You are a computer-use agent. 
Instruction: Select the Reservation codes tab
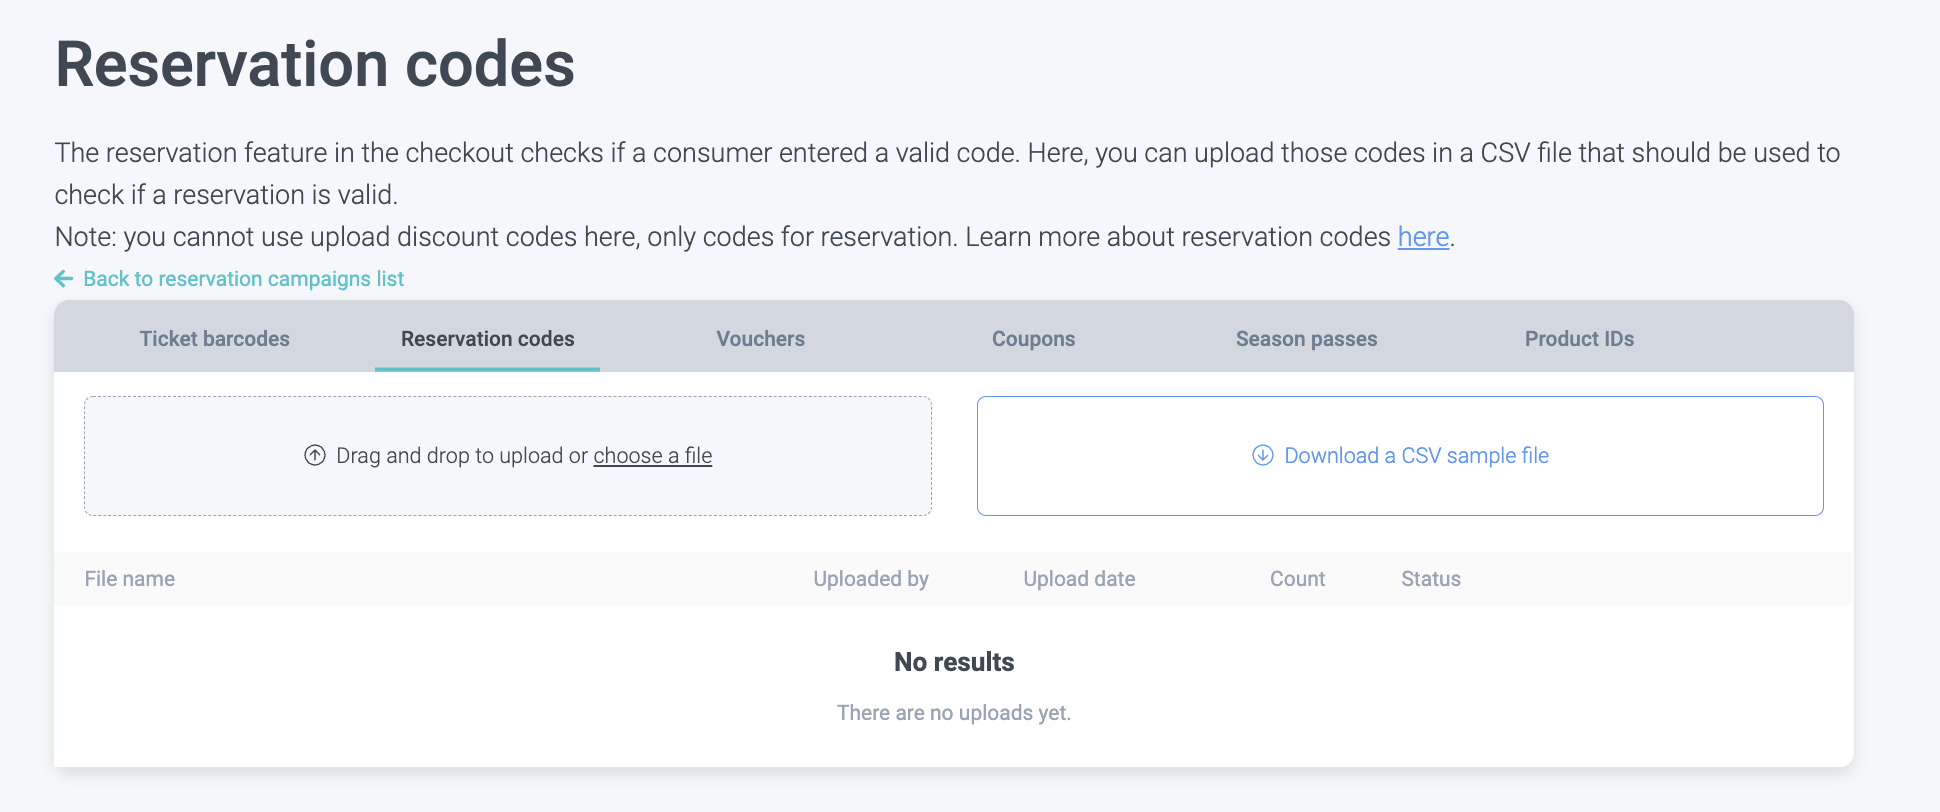tap(487, 339)
